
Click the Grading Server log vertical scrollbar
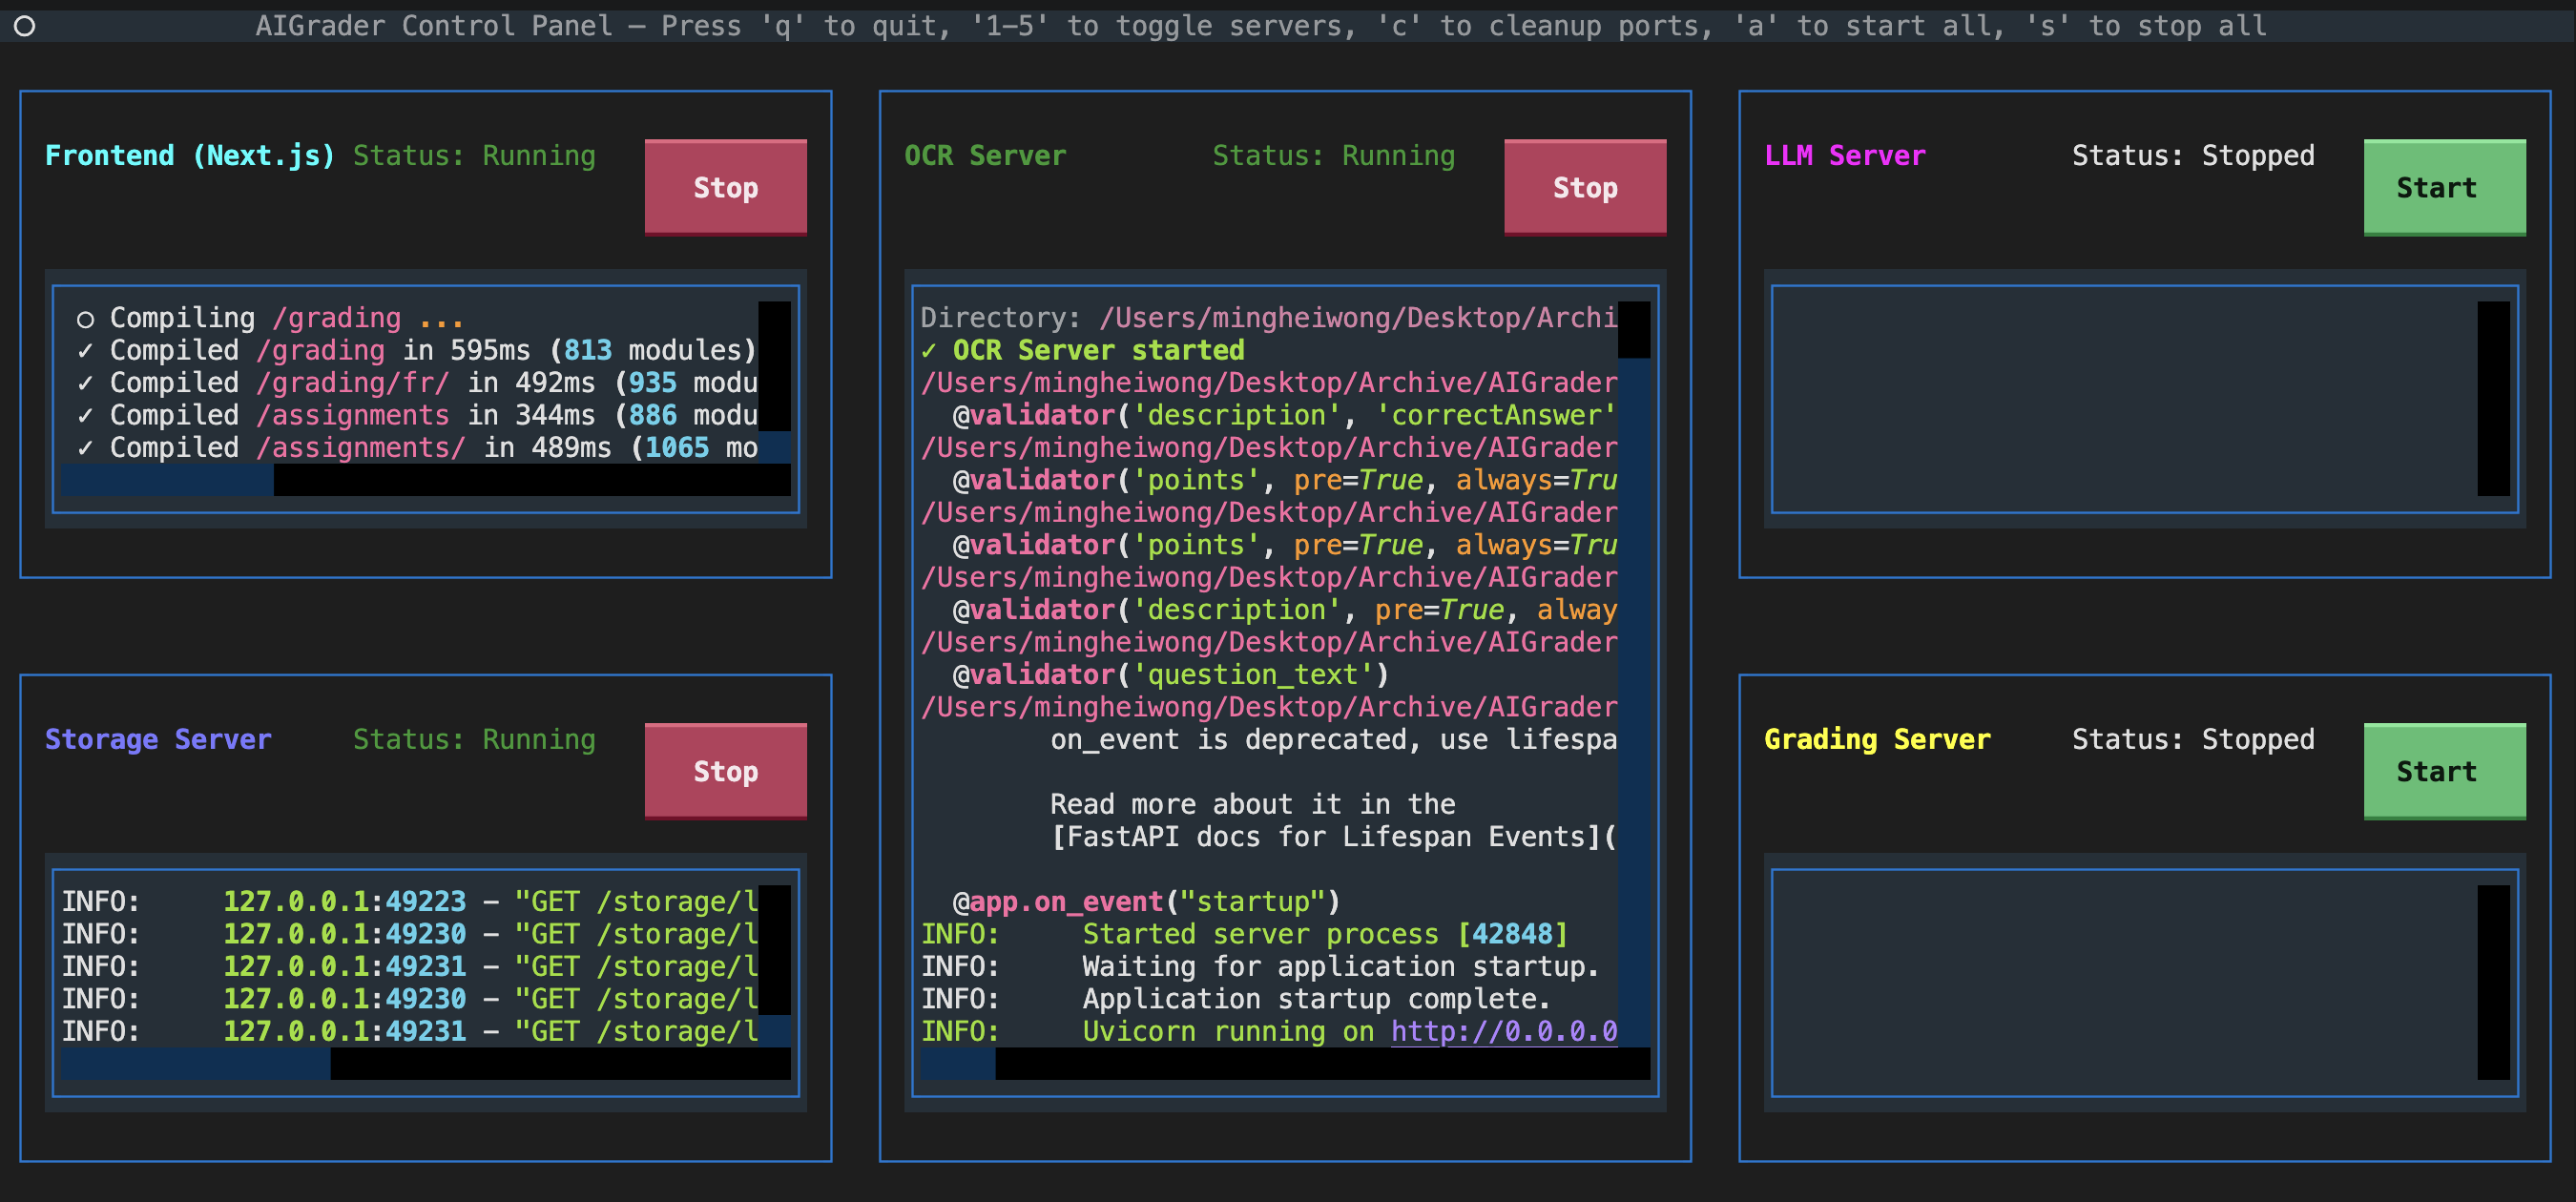coord(2493,982)
